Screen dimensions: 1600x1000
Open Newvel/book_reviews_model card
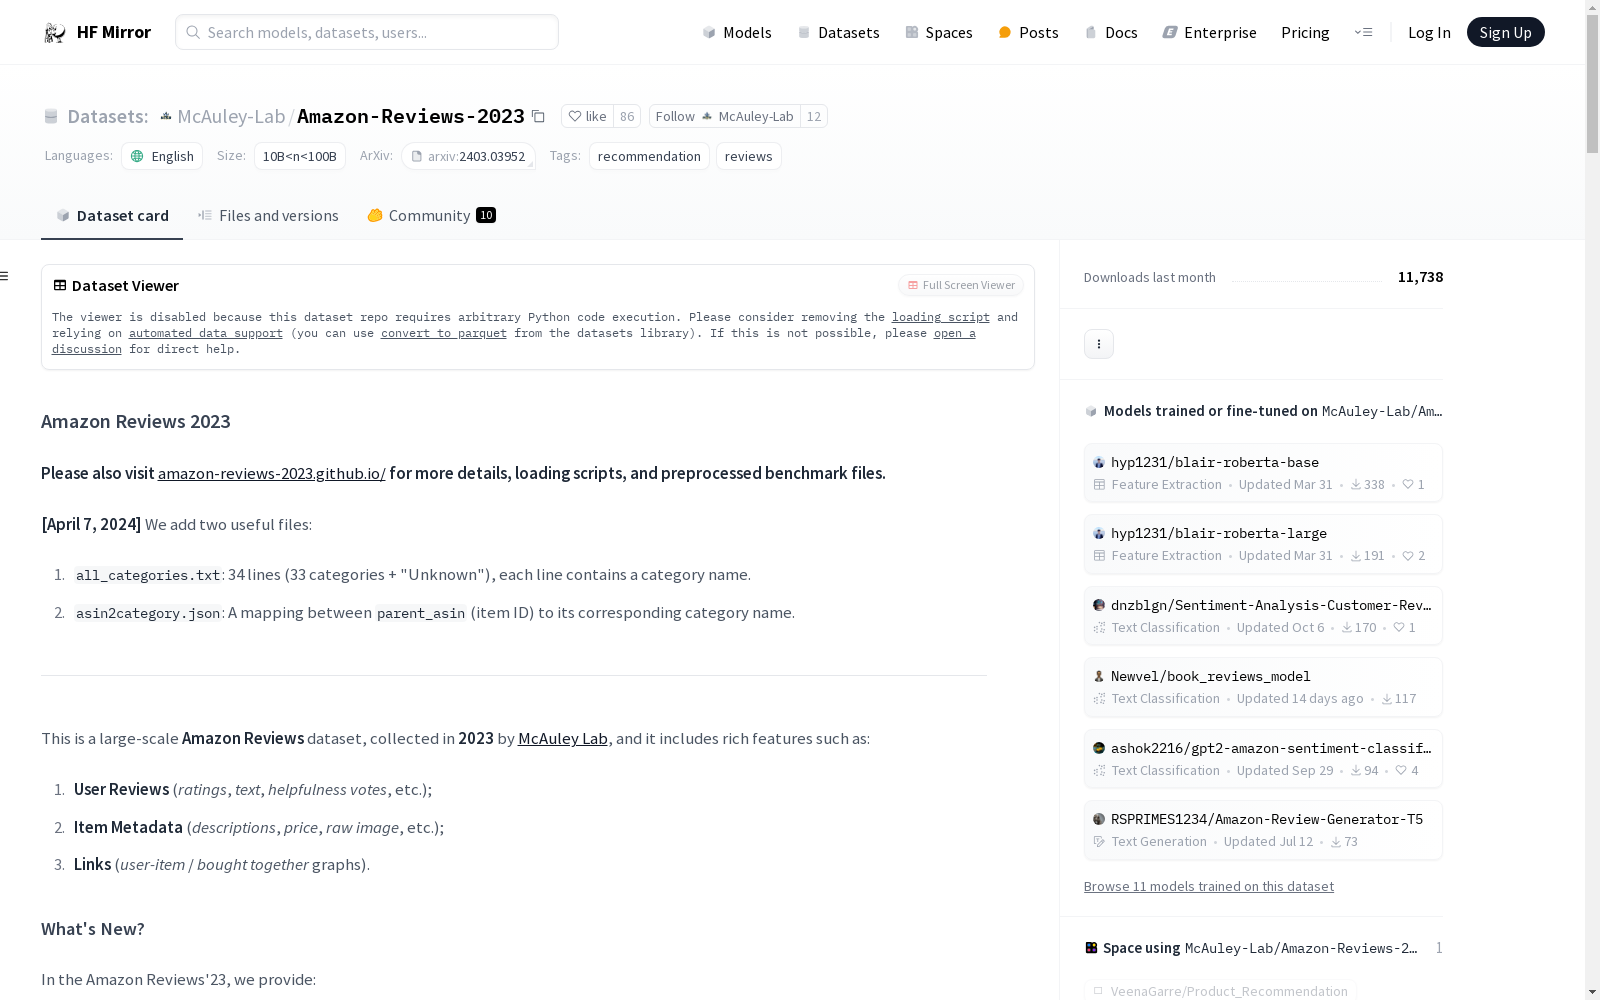[x=1263, y=687]
